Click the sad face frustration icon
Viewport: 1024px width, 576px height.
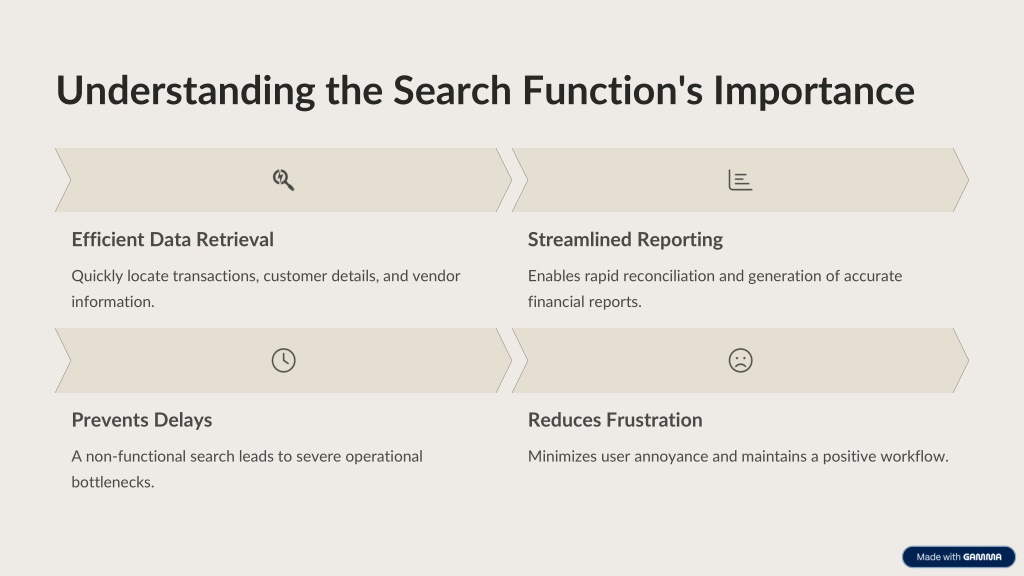[740, 360]
